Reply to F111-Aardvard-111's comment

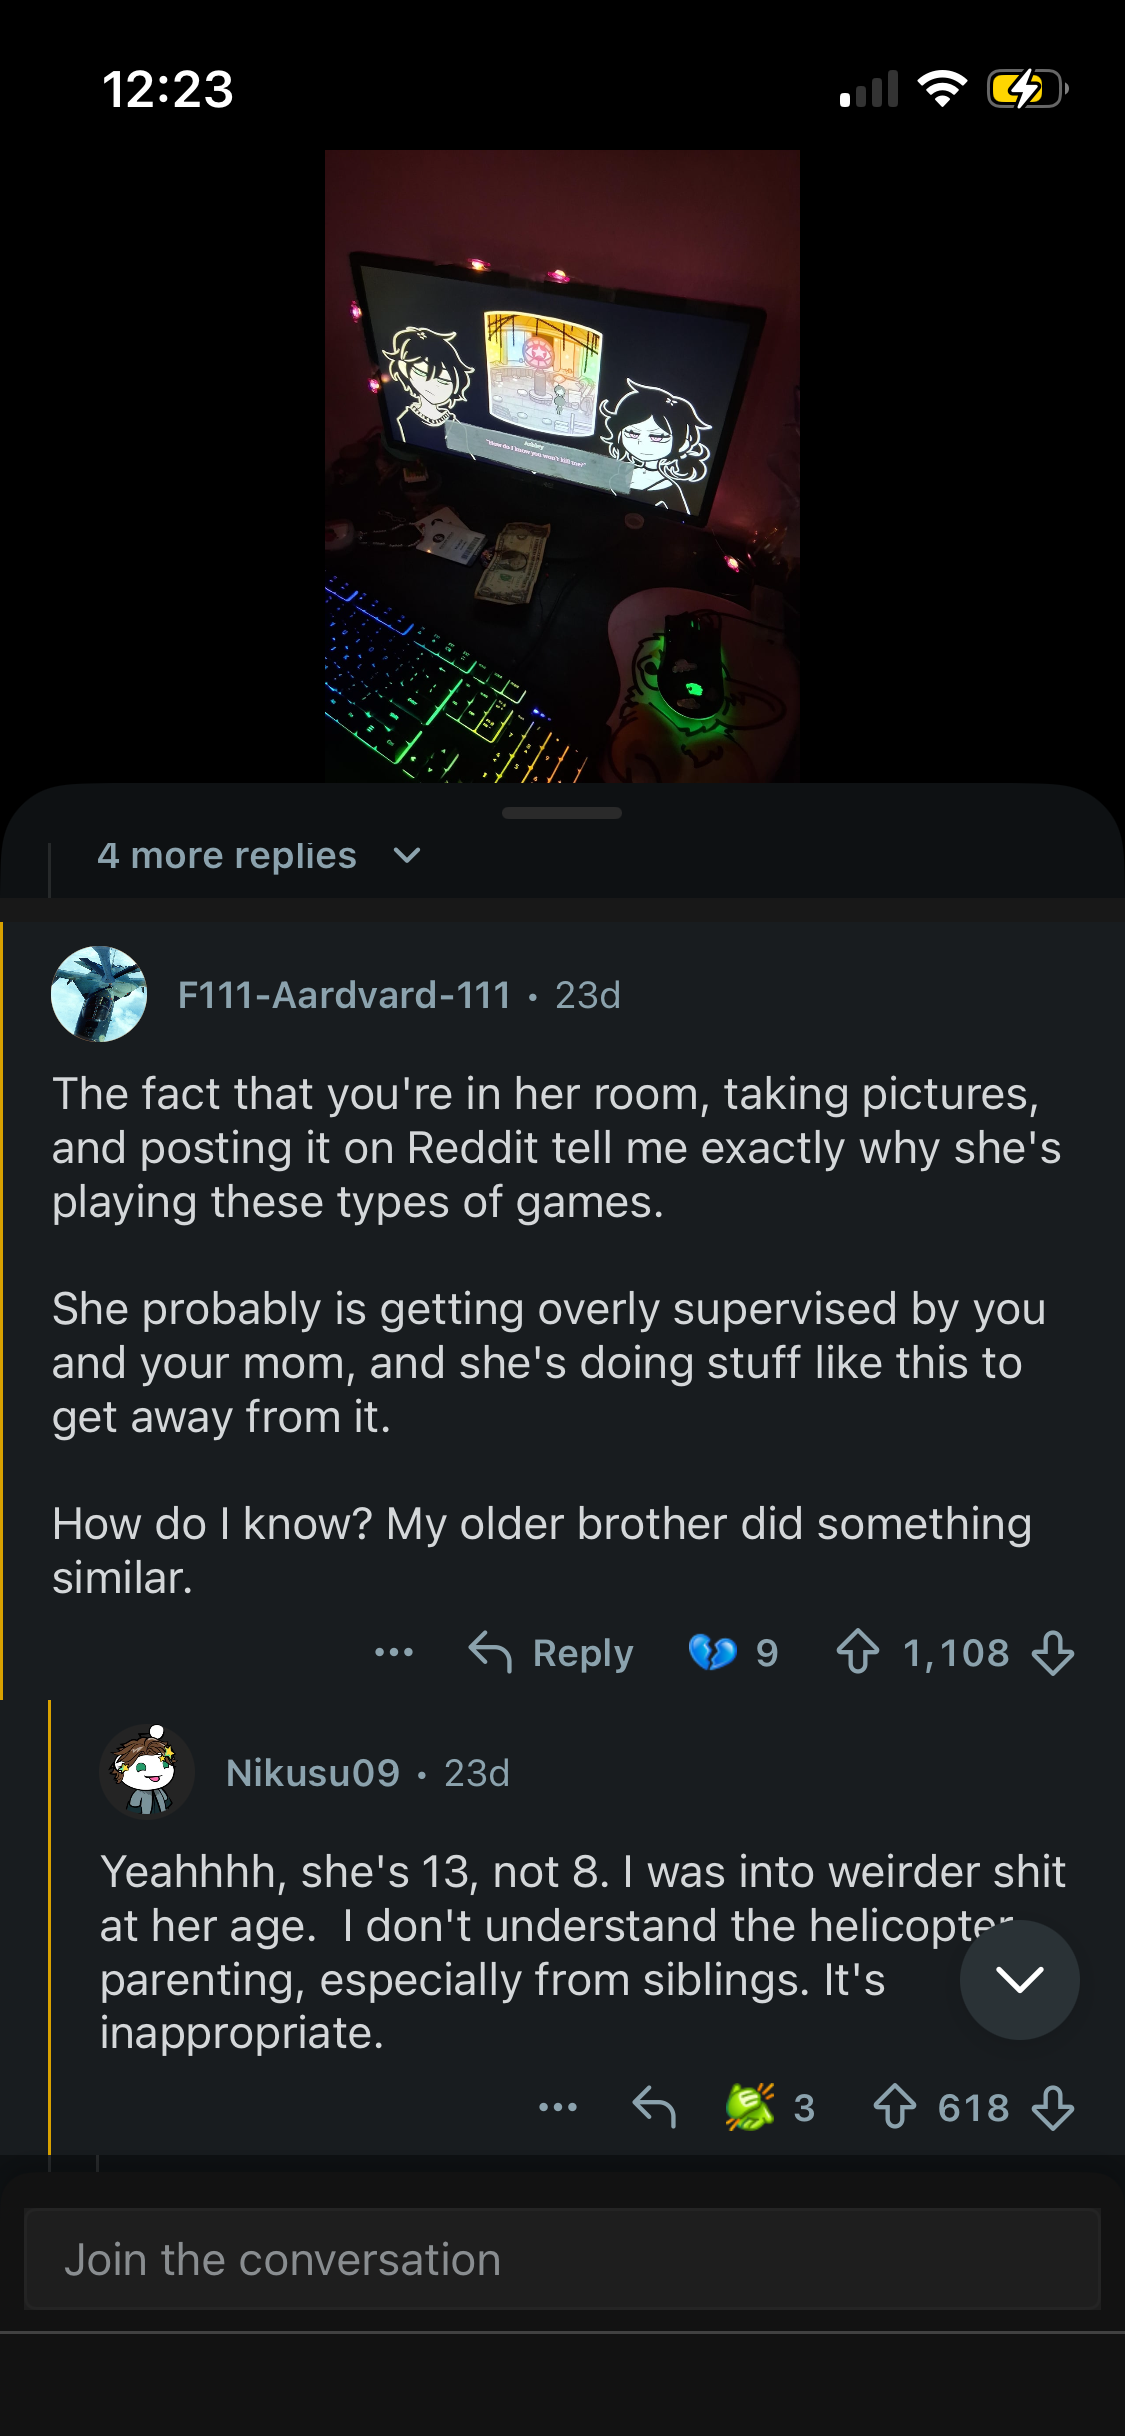(x=552, y=1652)
